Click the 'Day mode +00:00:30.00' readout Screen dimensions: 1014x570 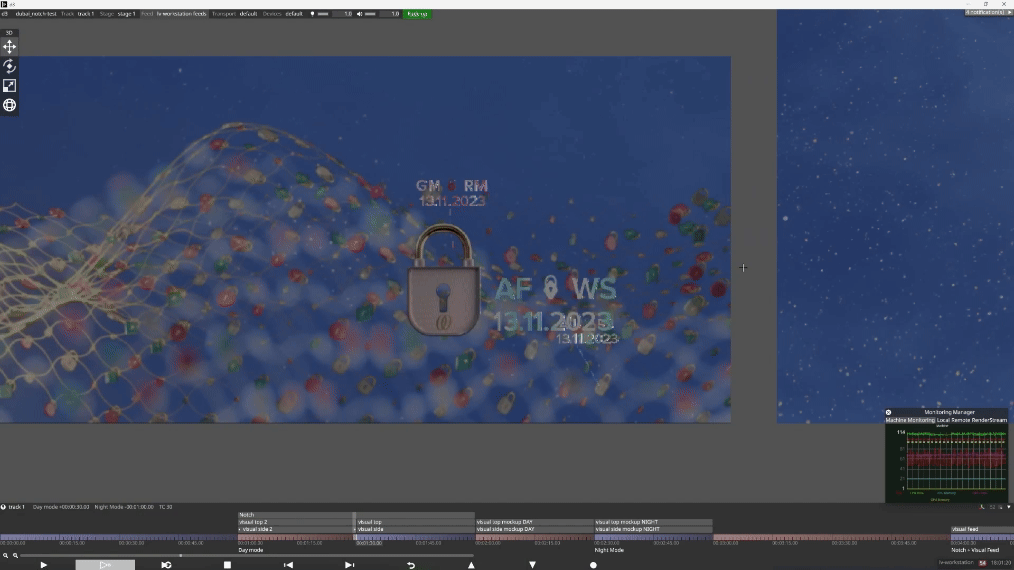pyautogui.click(x=61, y=507)
